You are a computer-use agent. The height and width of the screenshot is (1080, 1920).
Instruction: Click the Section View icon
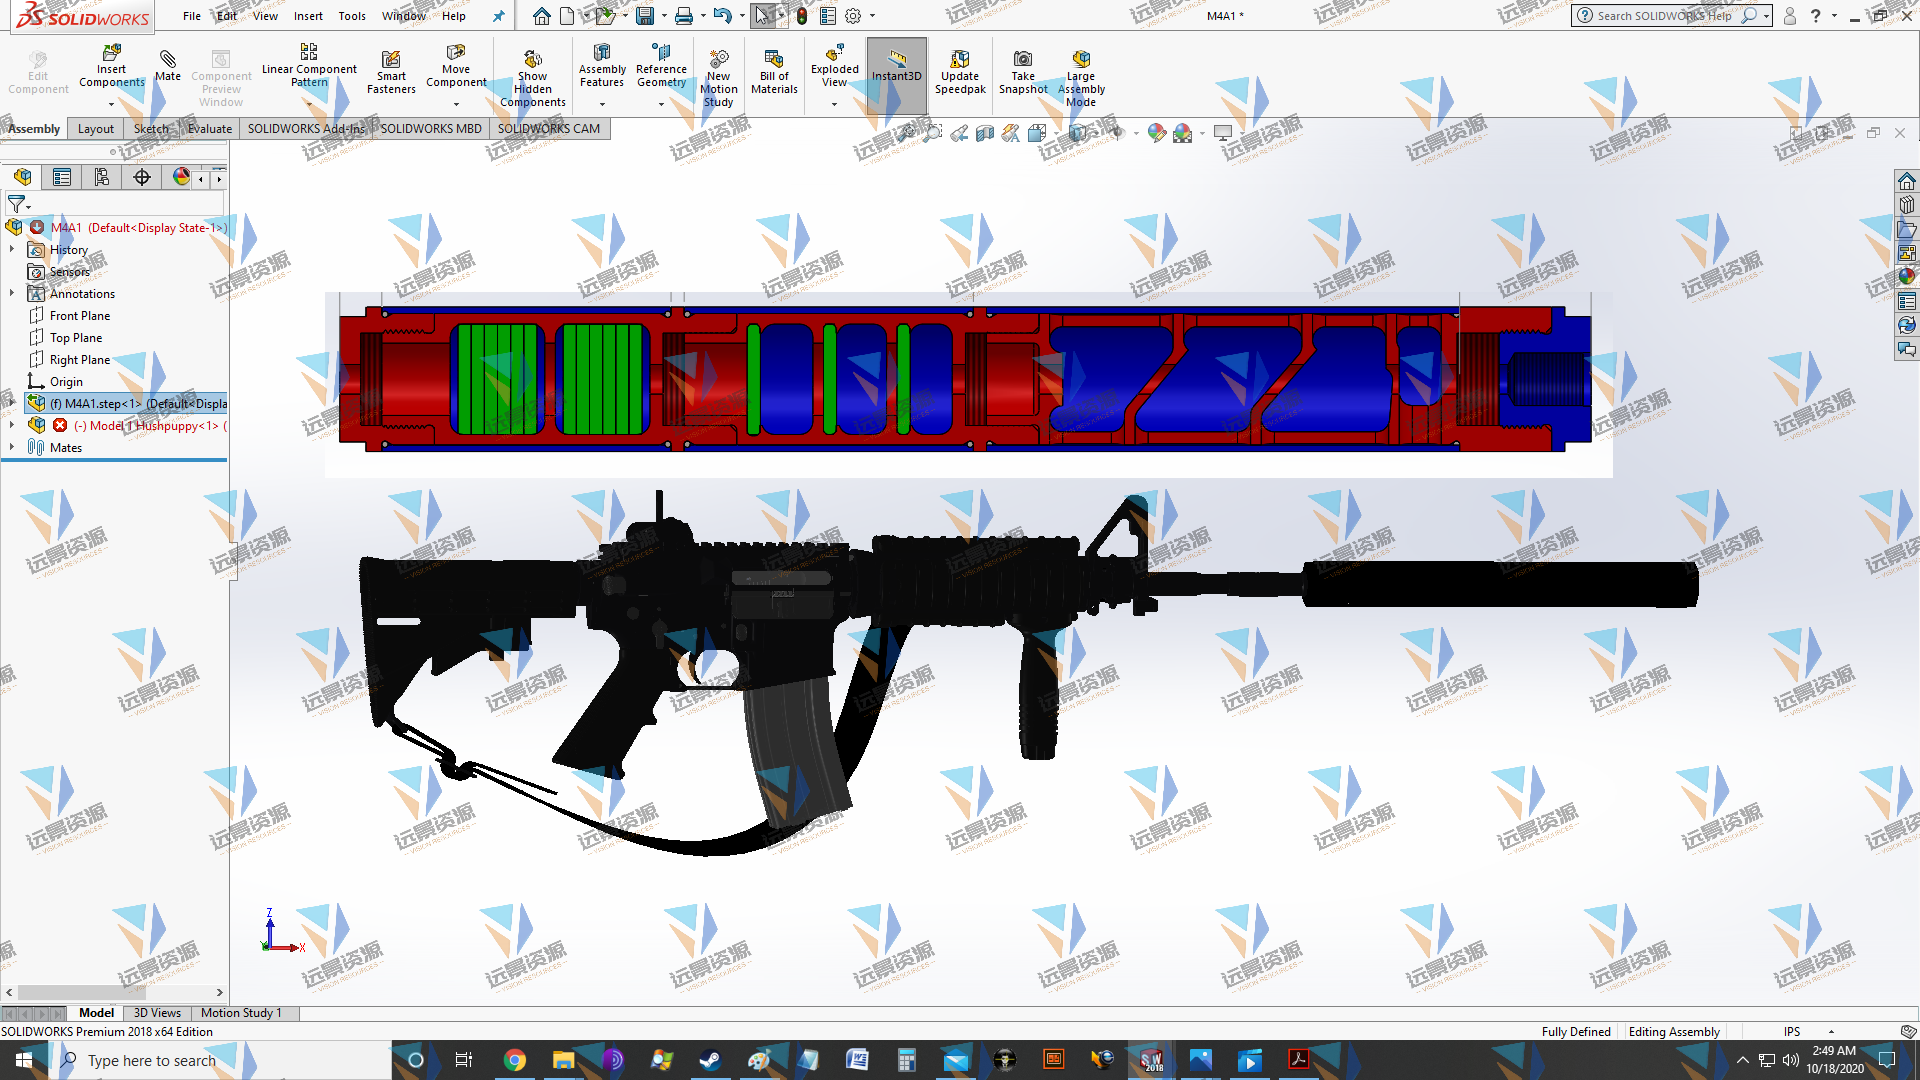click(x=984, y=133)
